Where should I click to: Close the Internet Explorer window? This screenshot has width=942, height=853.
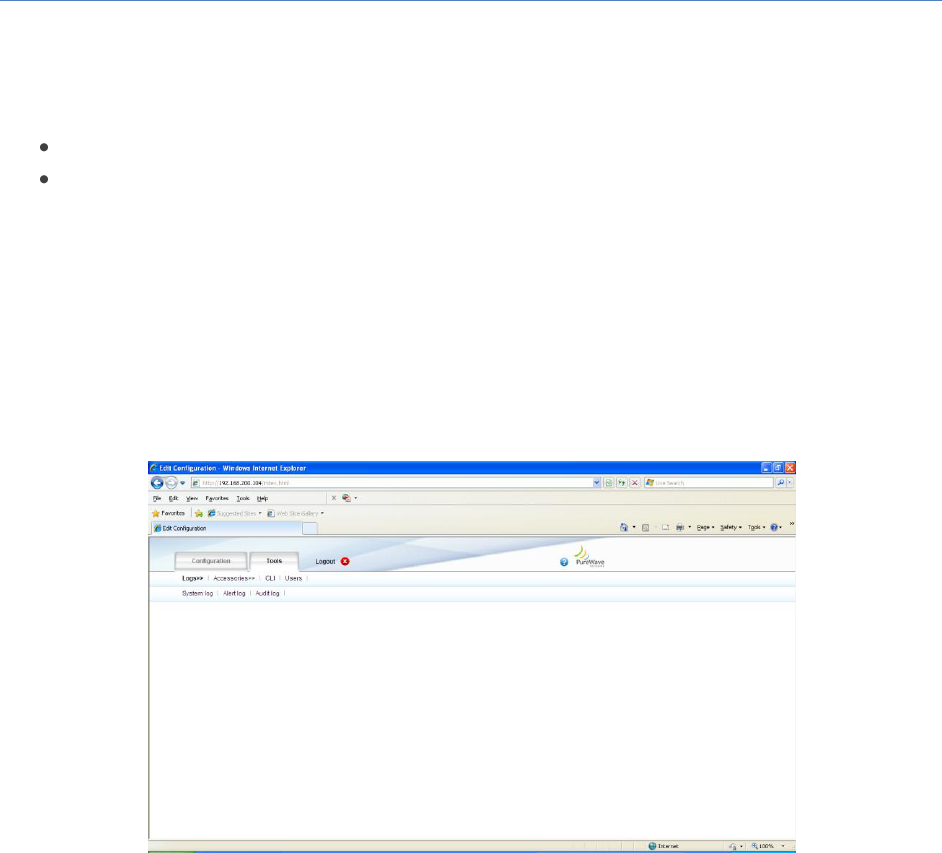tap(790, 467)
